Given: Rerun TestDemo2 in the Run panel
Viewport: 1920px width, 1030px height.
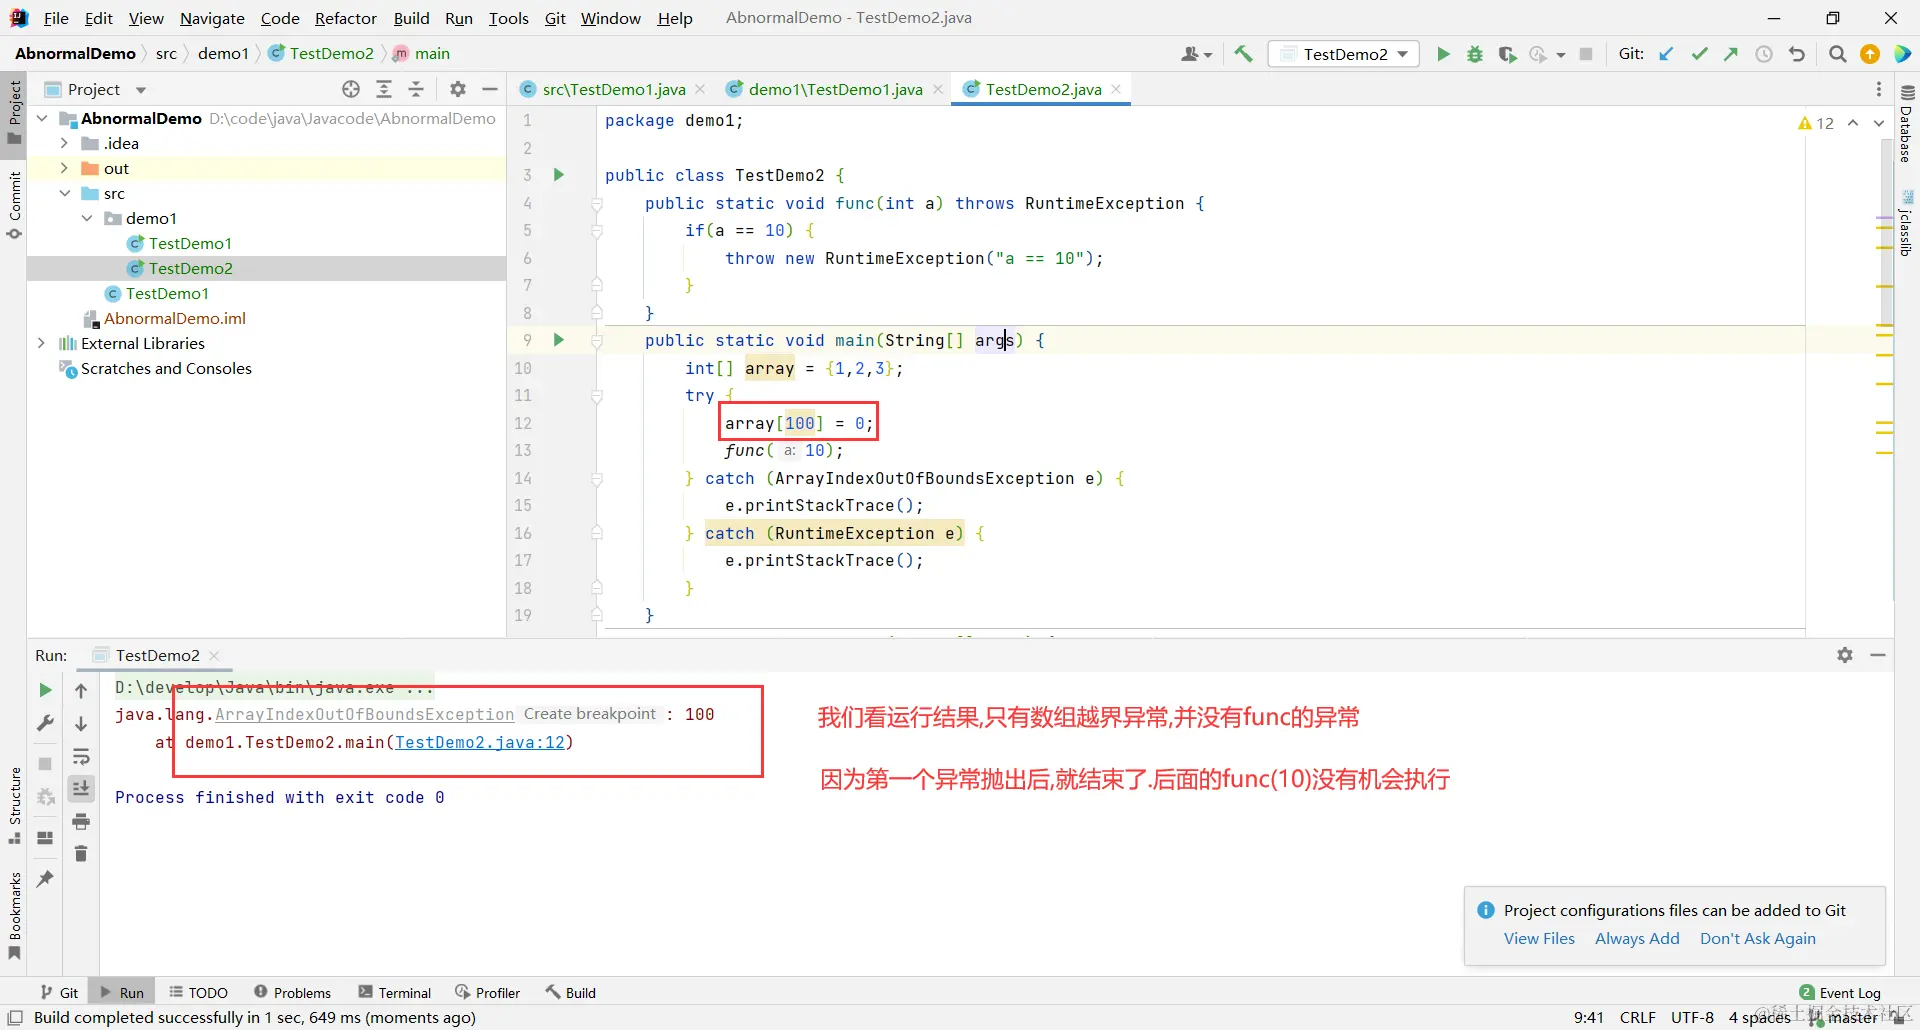Looking at the screenshot, I should (45, 690).
